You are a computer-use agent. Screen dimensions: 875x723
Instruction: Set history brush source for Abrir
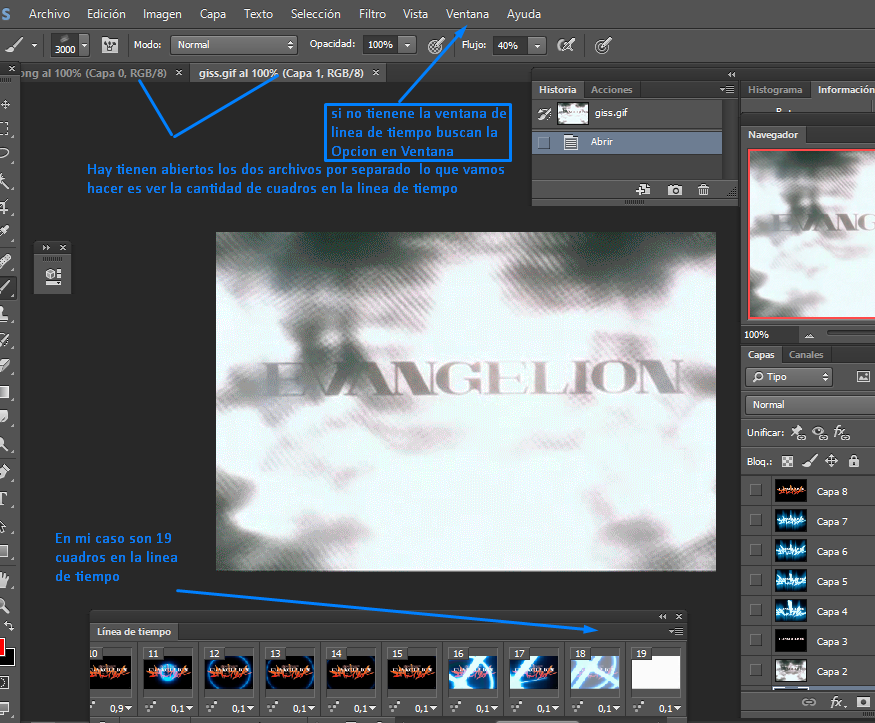544,143
